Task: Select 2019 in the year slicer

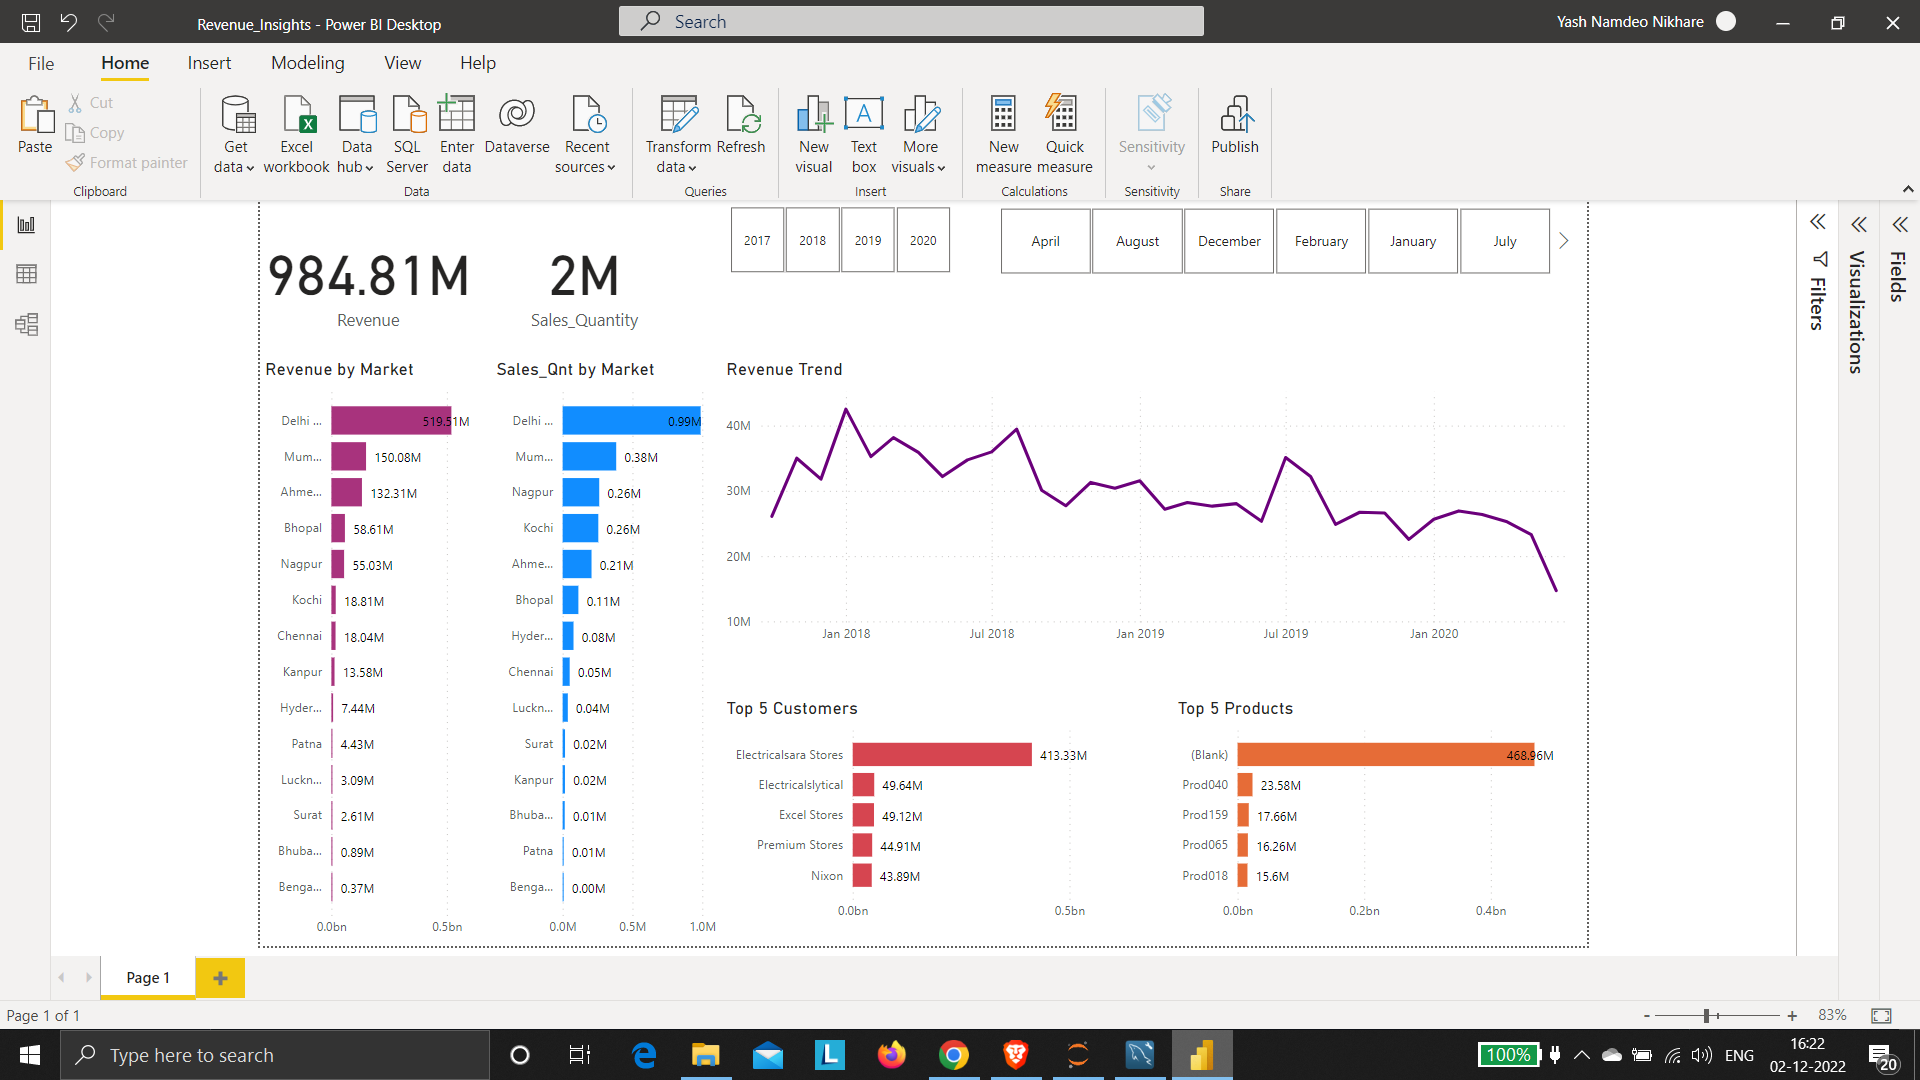Action: click(x=867, y=240)
